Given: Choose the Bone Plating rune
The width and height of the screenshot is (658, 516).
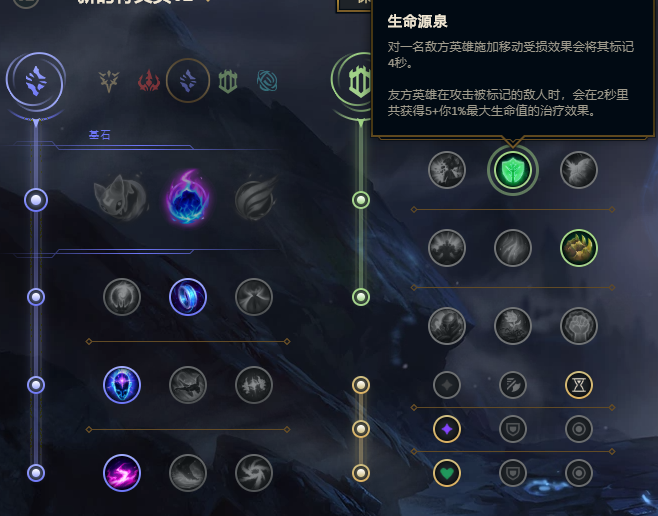Looking at the screenshot, I should click(x=579, y=248).
